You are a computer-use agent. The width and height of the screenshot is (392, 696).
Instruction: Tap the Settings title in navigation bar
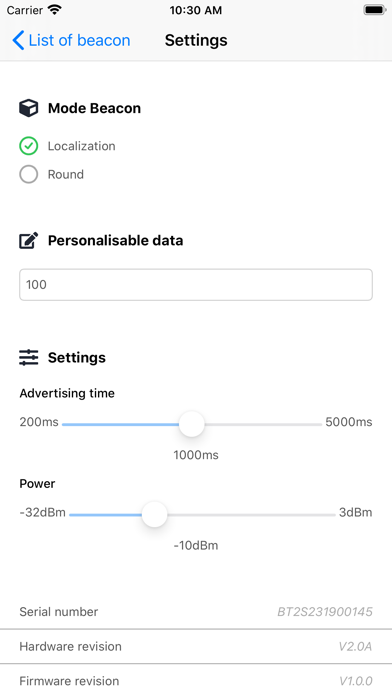coord(196,40)
